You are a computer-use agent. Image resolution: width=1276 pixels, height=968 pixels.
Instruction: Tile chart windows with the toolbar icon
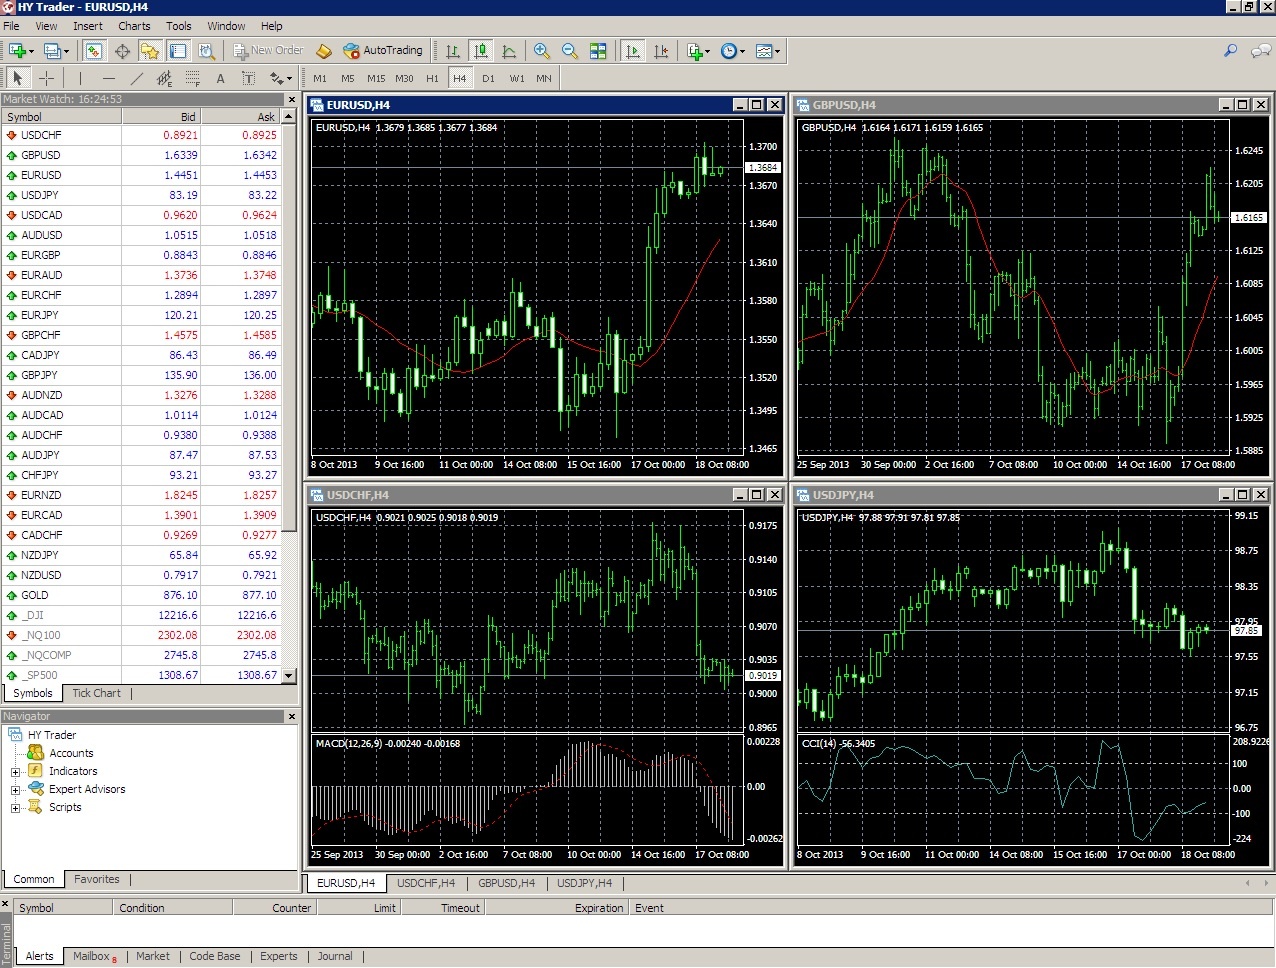tap(598, 51)
